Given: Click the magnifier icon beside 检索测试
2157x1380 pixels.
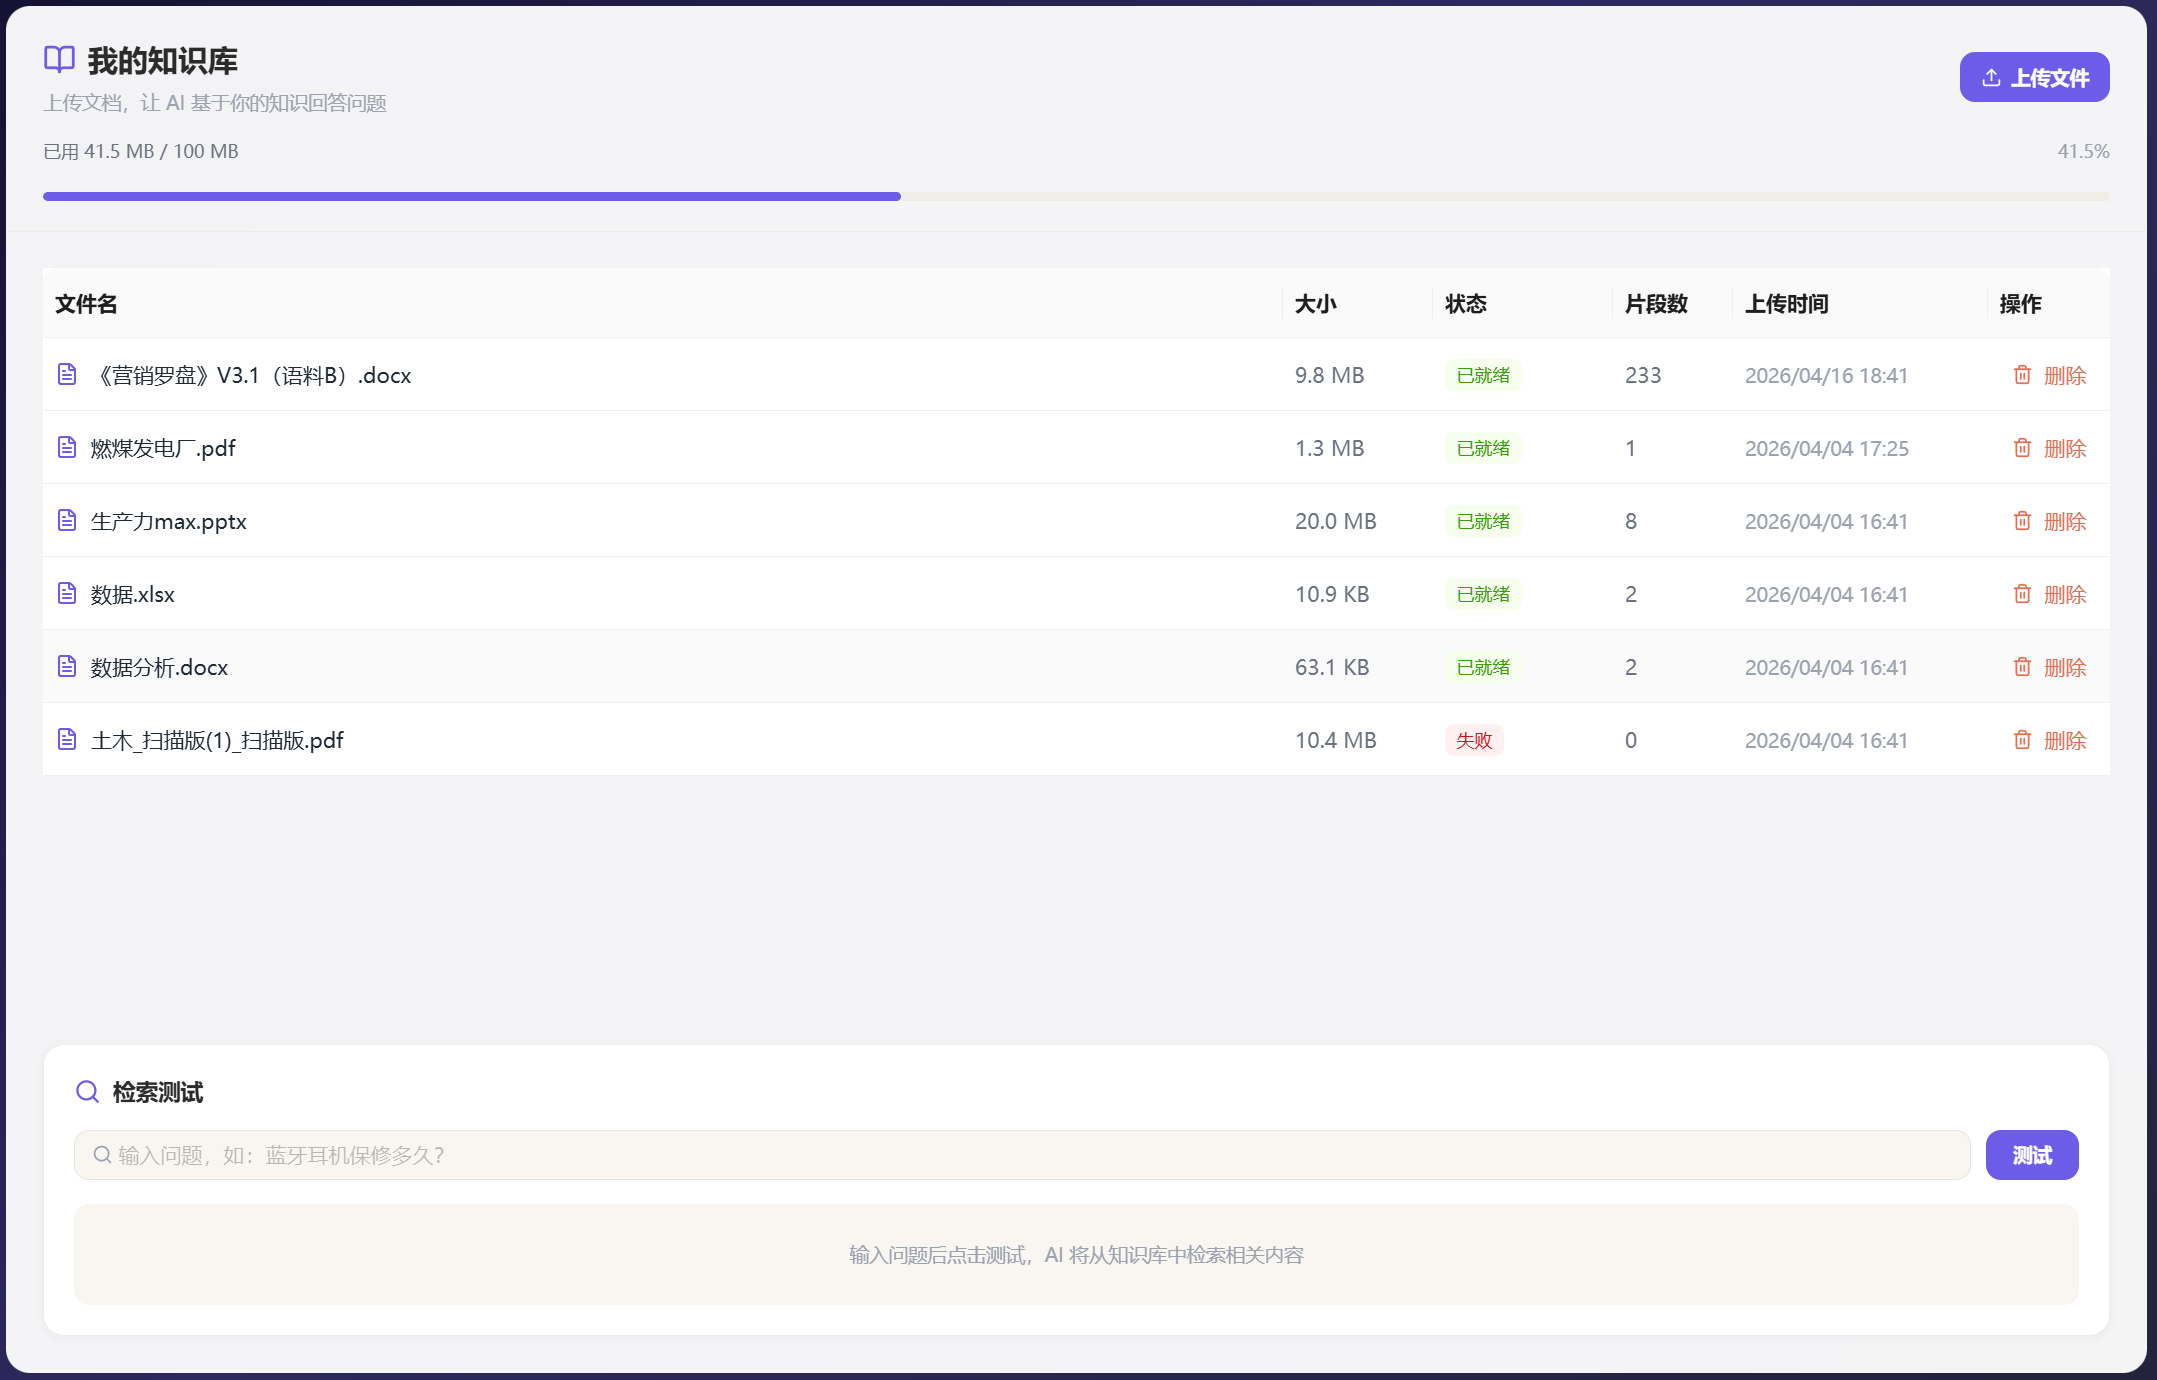Looking at the screenshot, I should coord(88,1092).
